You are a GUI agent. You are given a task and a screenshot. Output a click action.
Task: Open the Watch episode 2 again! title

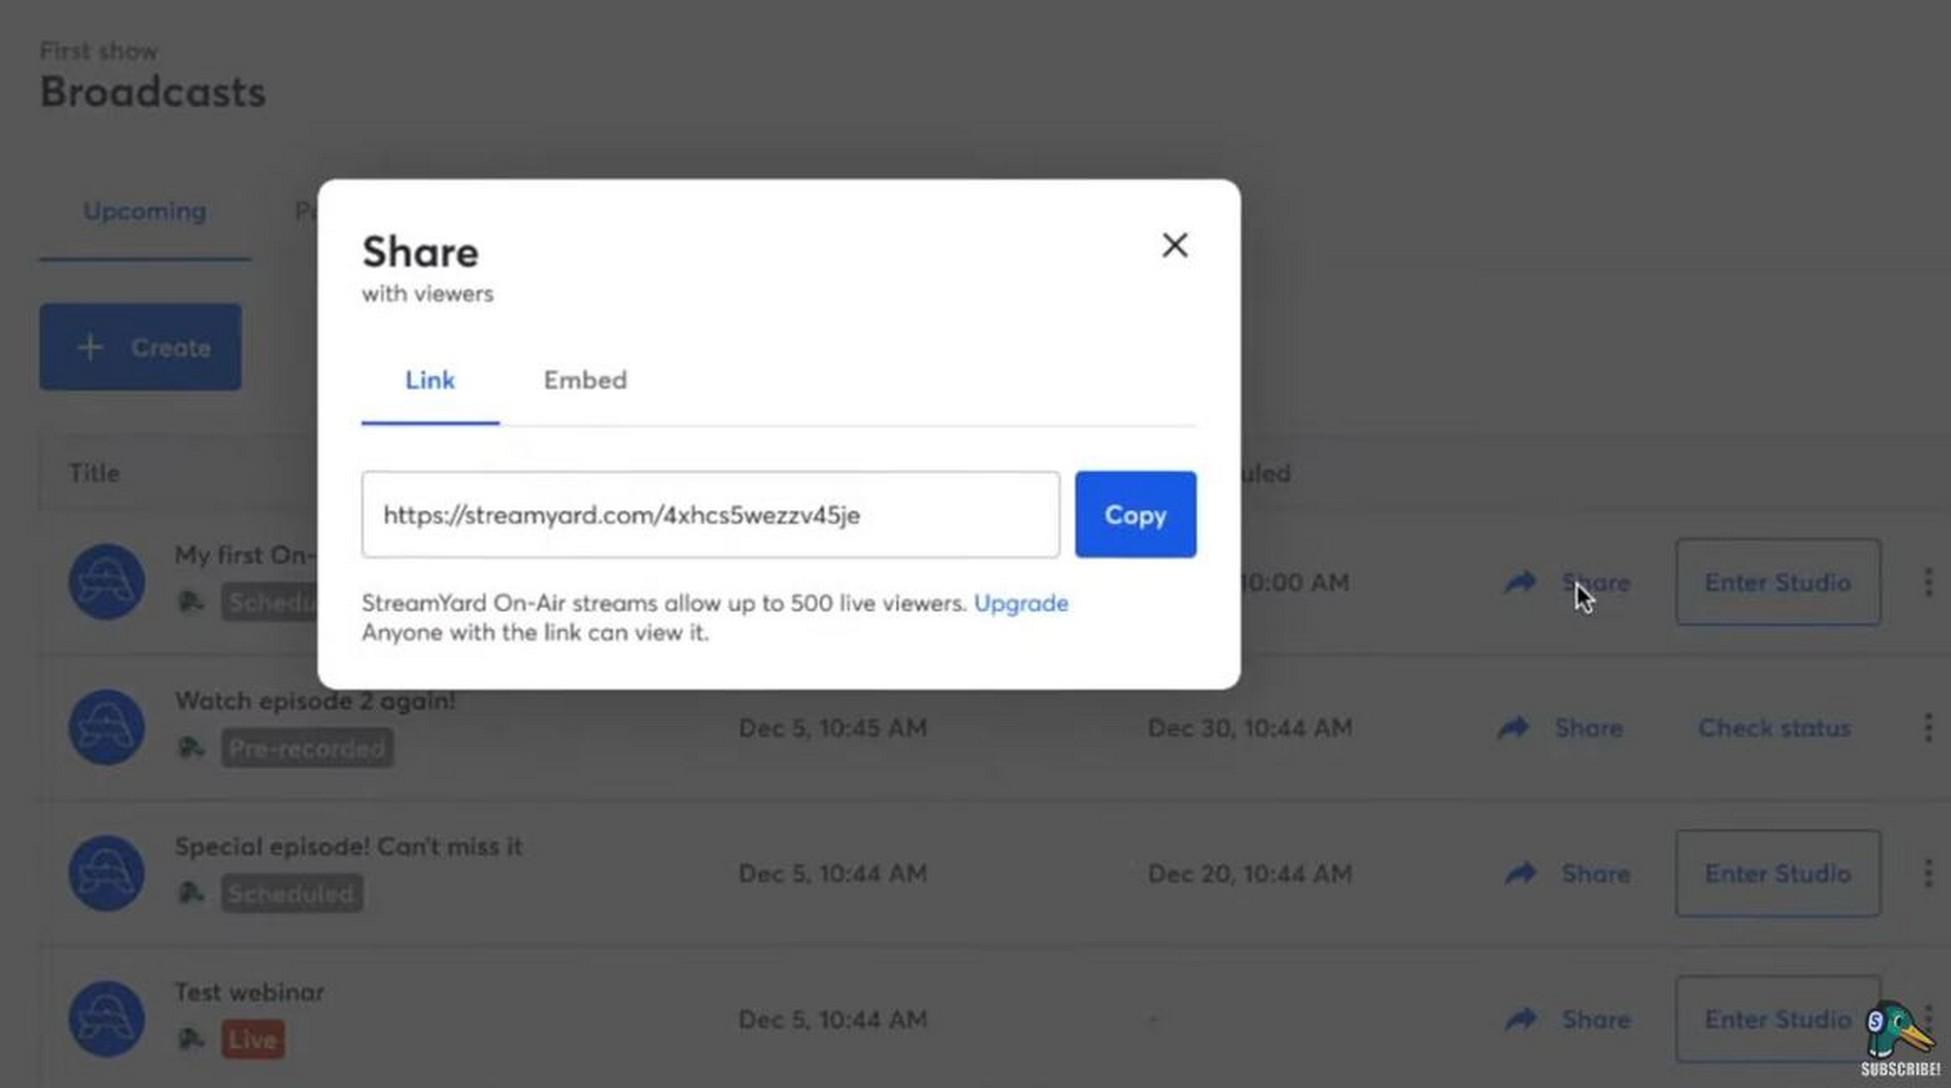point(315,701)
